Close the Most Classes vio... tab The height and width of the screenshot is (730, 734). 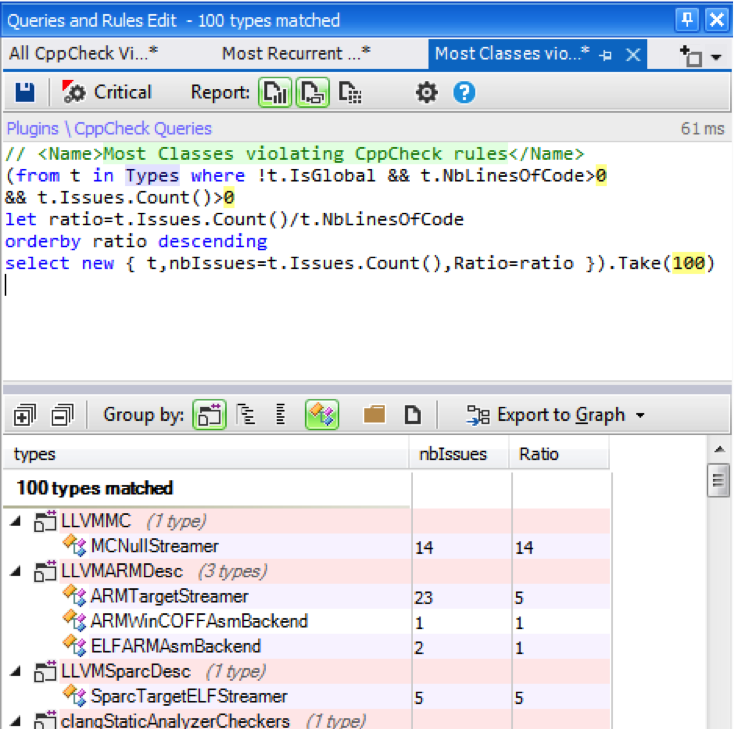tap(633, 55)
